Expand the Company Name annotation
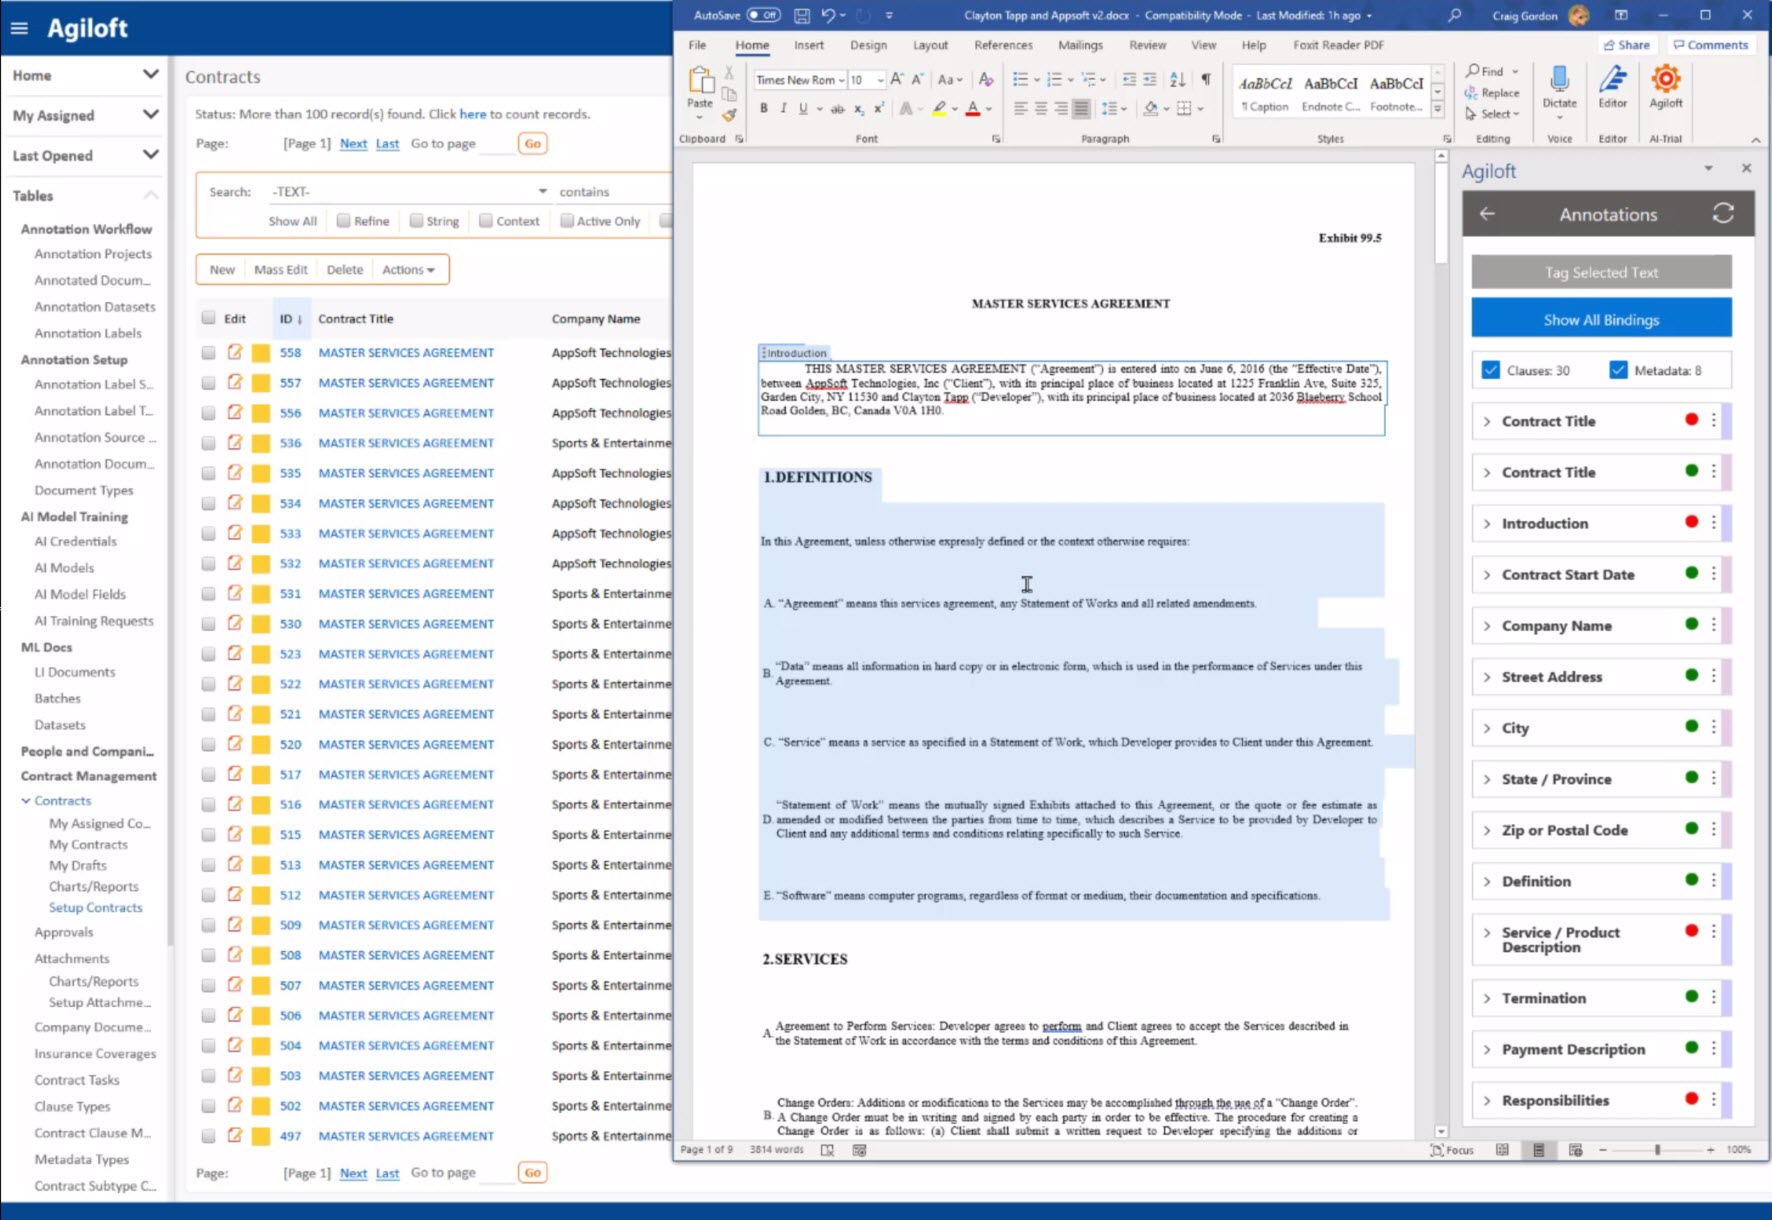 pyautogui.click(x=1487, y=626)
